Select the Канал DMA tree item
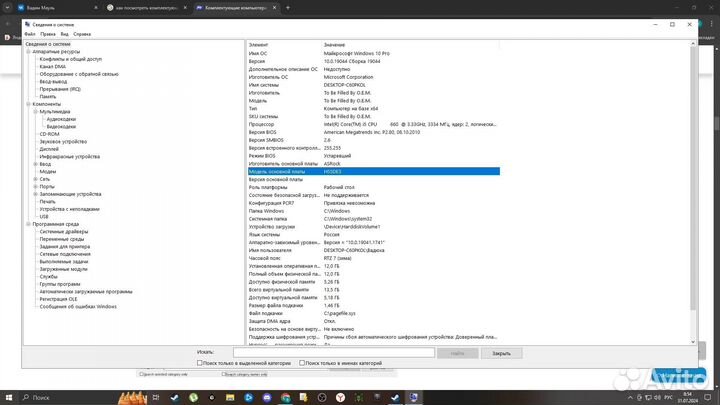This screenshot has width=720, height=405. [53, 67]
